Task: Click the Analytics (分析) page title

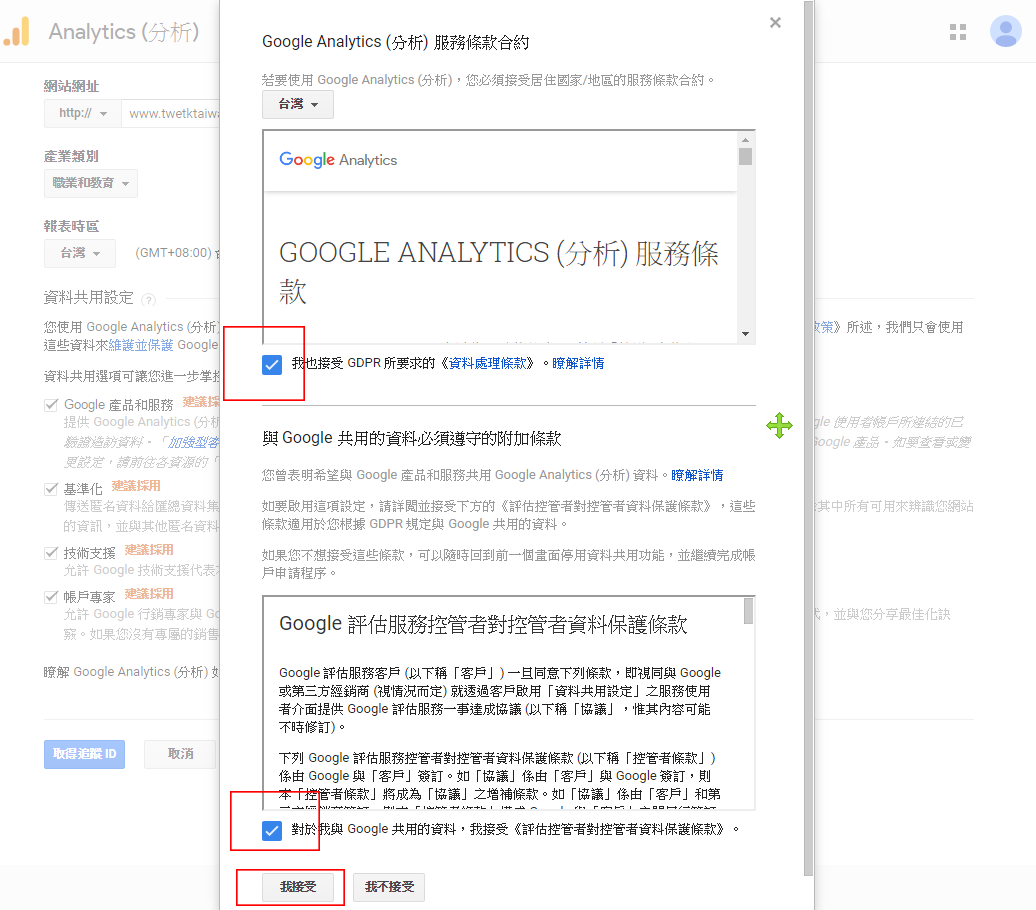Action: tap(124, 32)
